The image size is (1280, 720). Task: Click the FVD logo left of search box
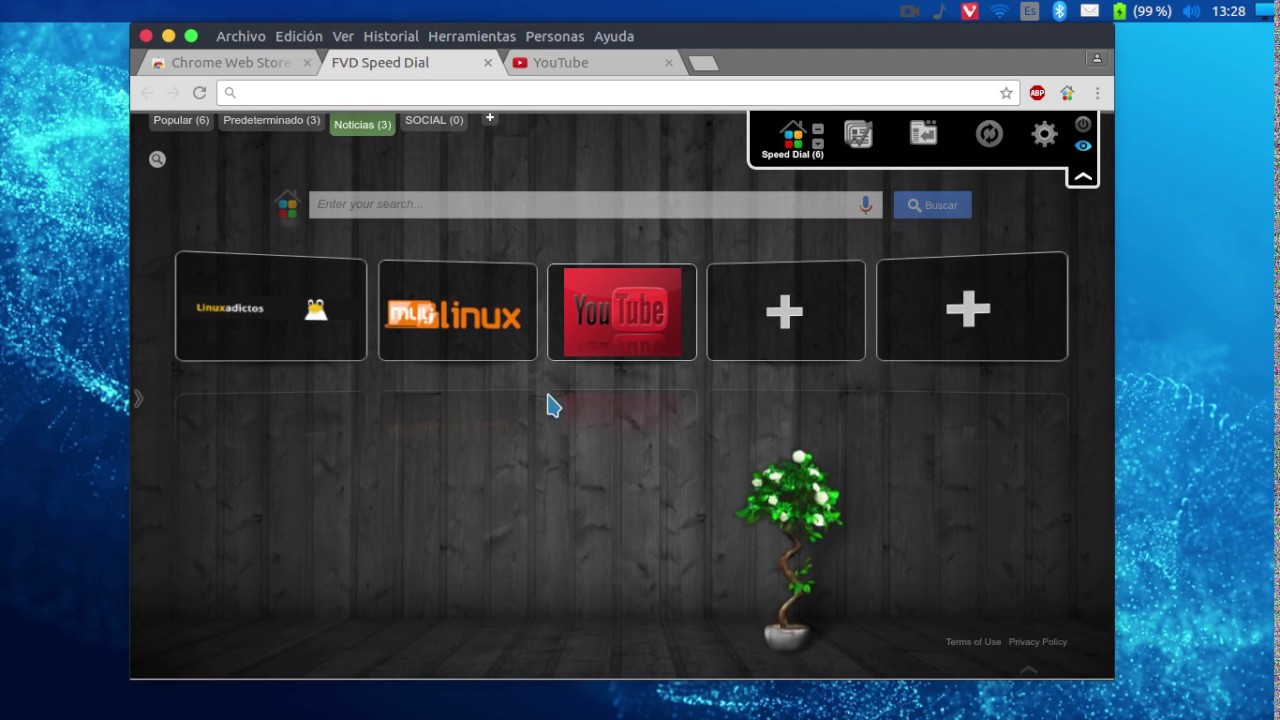click(x=288, y=204)
